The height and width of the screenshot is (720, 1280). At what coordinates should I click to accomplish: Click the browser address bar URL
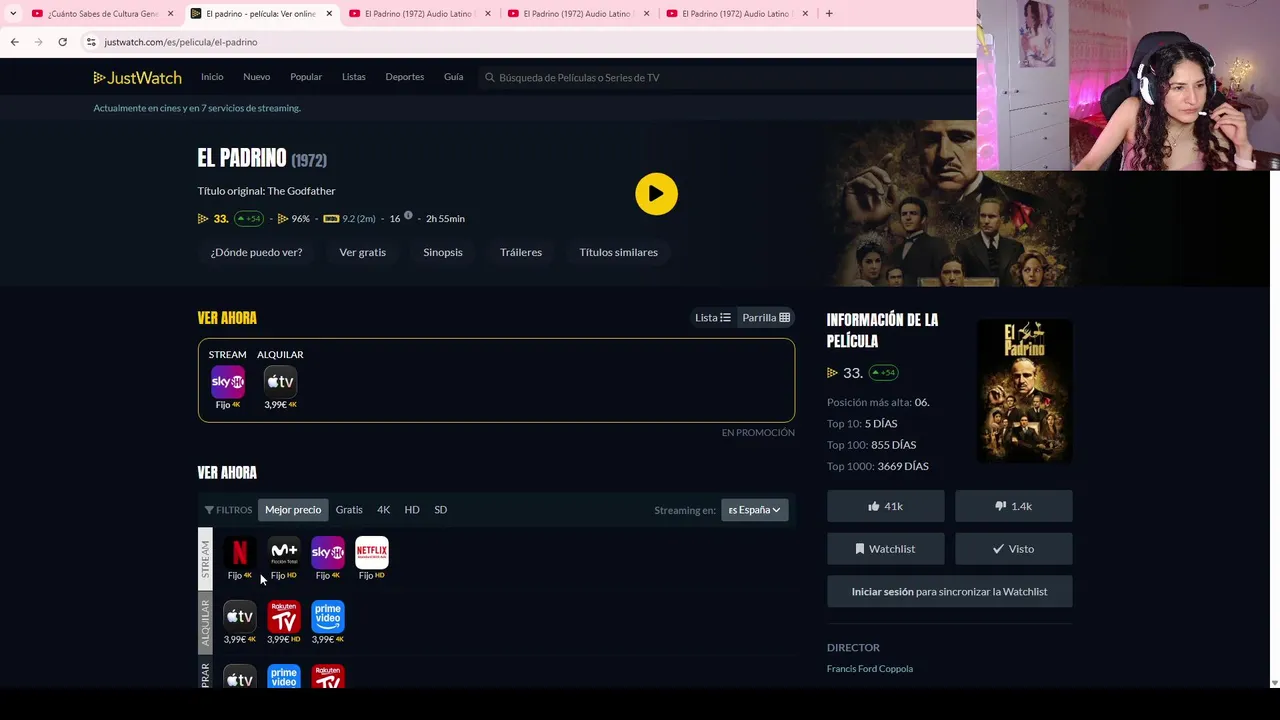coord(181,42)
